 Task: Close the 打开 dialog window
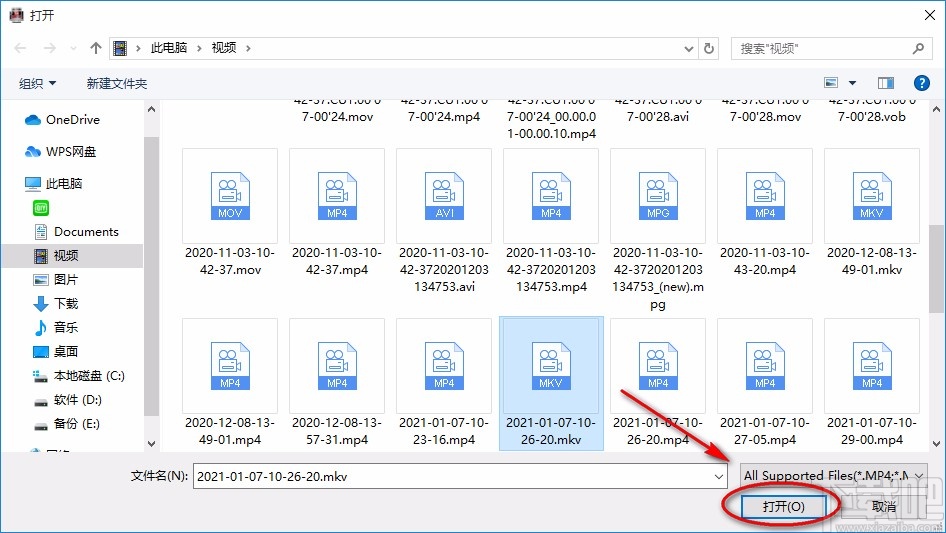click(x=930, y=15)
